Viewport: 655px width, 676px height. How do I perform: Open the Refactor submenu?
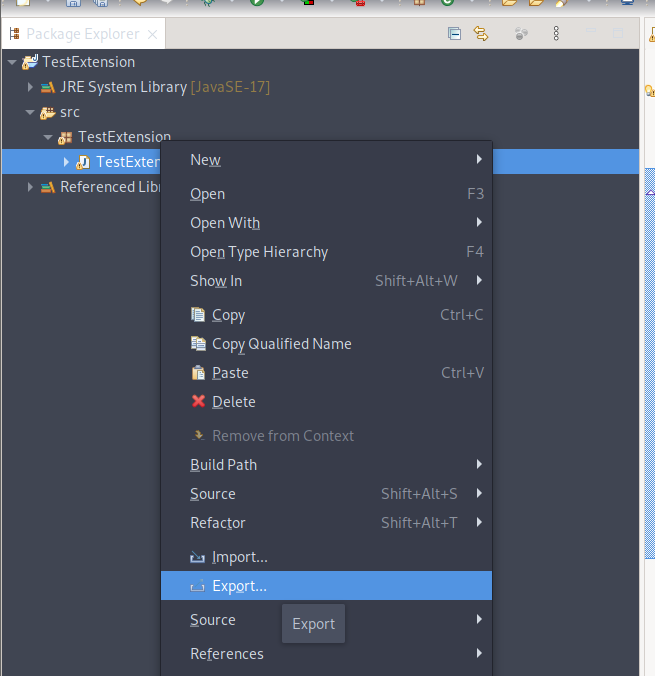(x=218, y=523)
